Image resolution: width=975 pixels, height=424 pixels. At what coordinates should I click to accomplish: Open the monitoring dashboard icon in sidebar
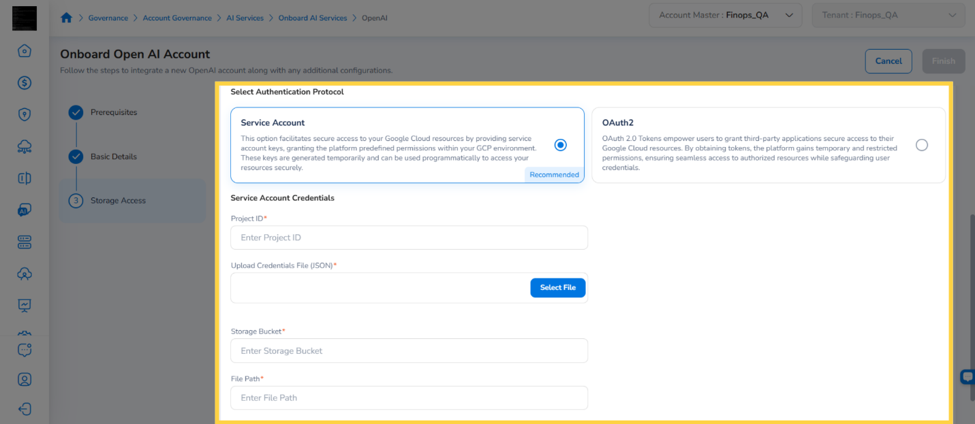point(25,305)
